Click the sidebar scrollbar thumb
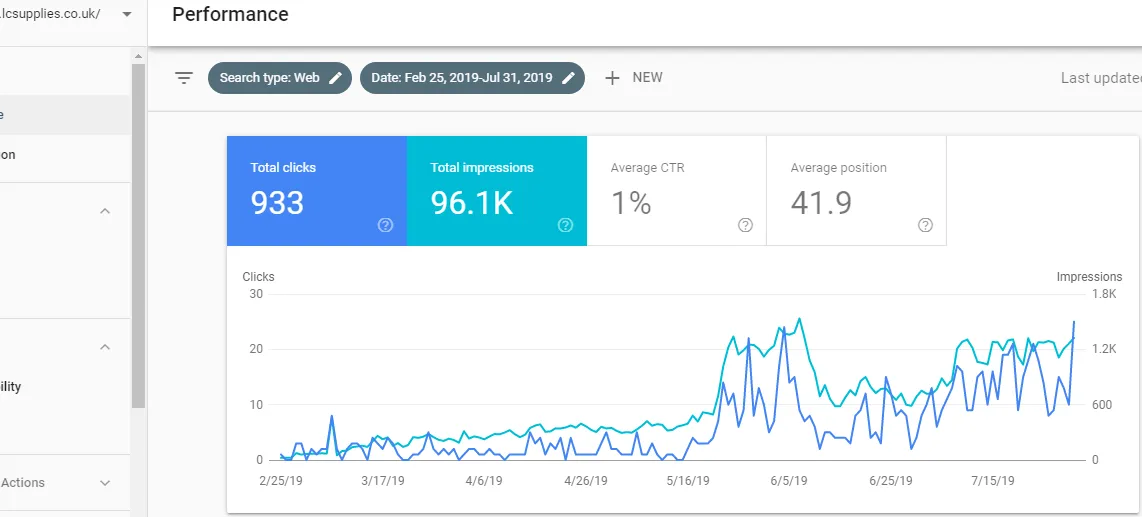 click(x=138, y=236)
